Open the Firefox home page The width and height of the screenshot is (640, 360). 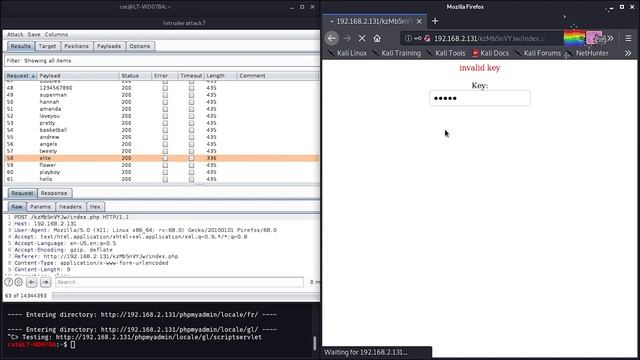377,38
